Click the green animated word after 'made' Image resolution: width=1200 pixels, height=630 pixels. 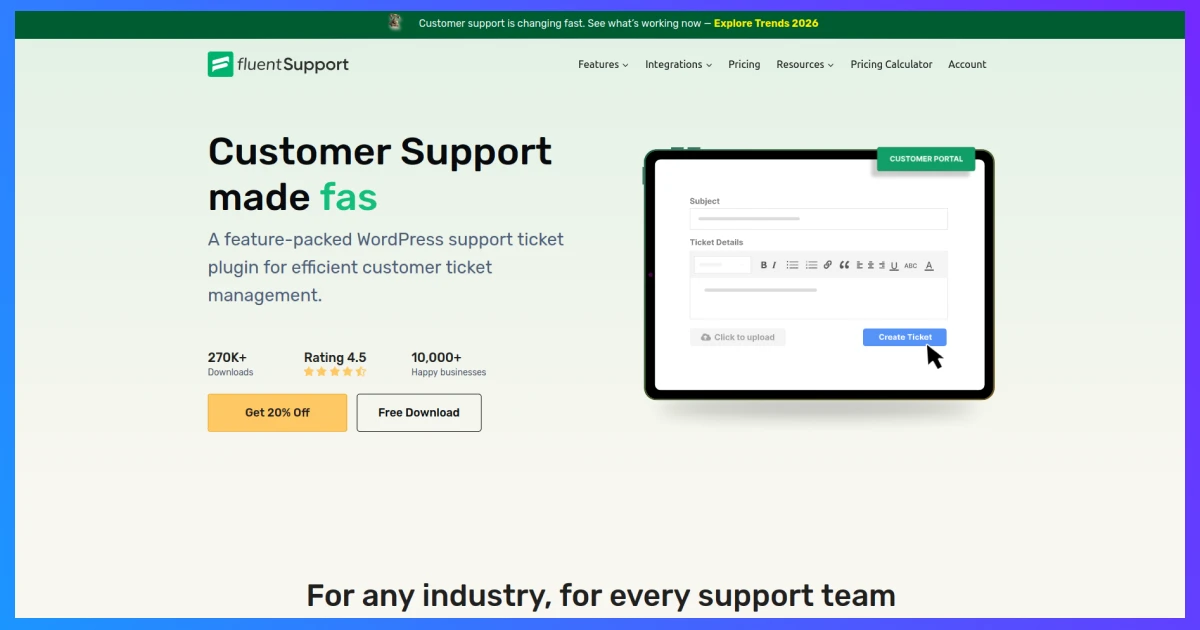pyautogui.click(x=349, y=197)
